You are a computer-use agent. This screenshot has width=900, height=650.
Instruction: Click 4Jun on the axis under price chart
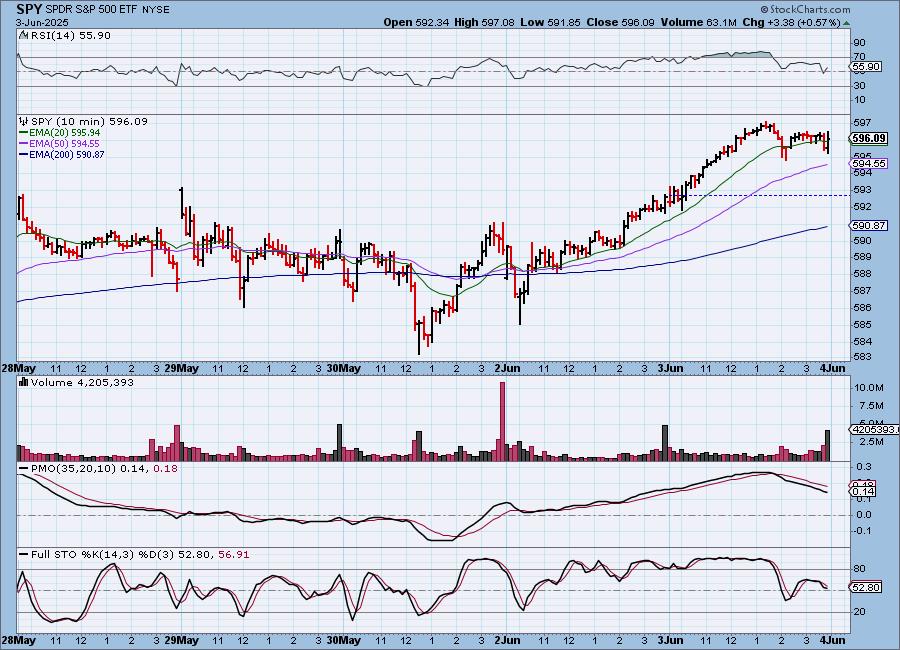point(832,368)
